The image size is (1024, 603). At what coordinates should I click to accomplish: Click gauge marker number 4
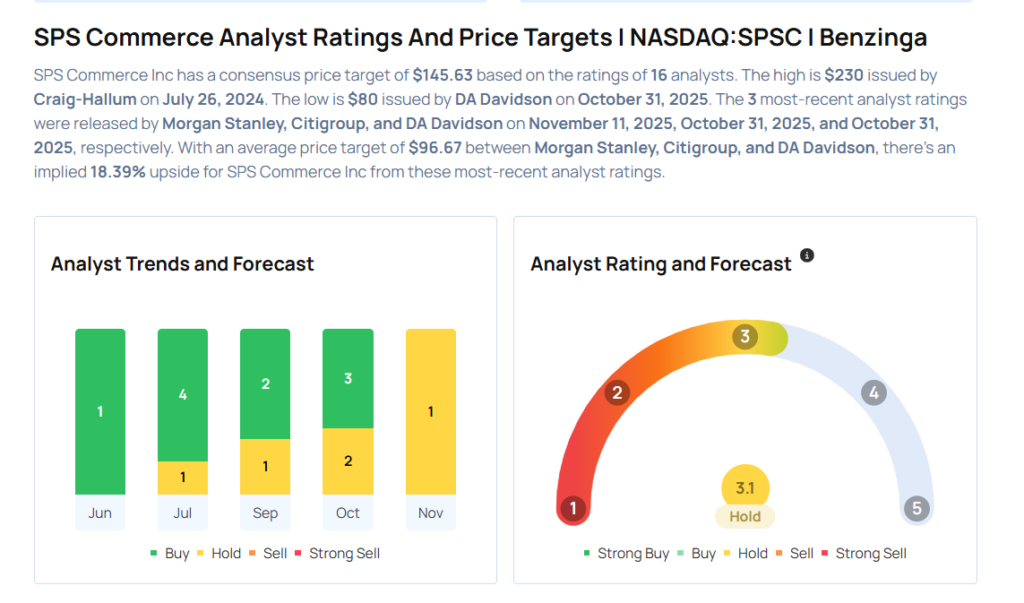pos(874,393)
